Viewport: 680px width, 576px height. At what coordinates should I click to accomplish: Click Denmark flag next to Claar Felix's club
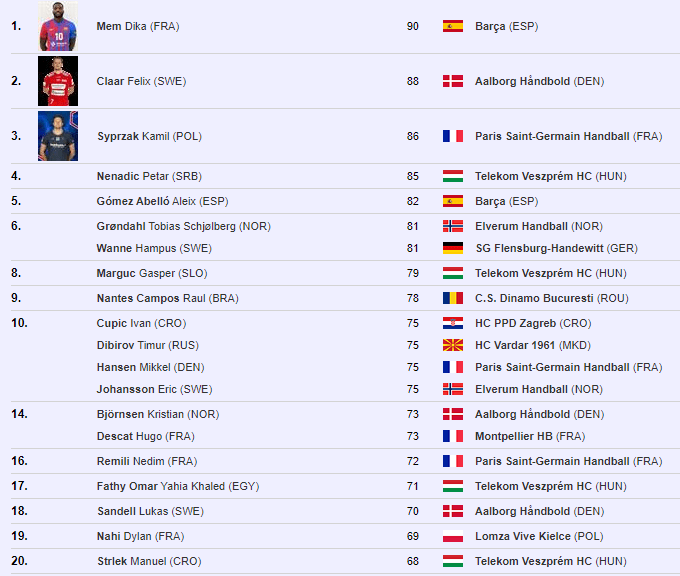pos(452,81)
